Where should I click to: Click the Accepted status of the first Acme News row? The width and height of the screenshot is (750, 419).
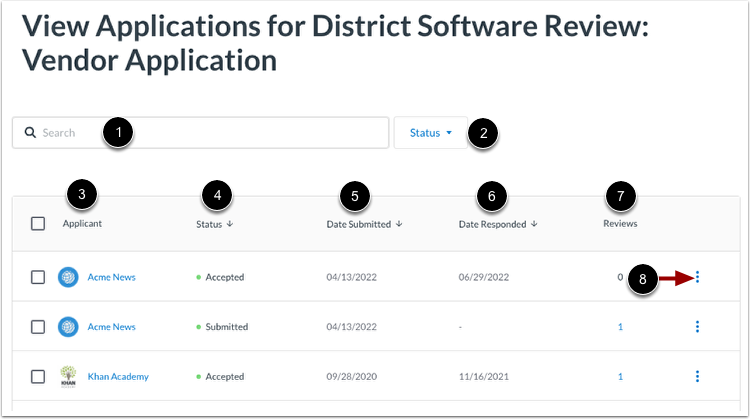225,277
